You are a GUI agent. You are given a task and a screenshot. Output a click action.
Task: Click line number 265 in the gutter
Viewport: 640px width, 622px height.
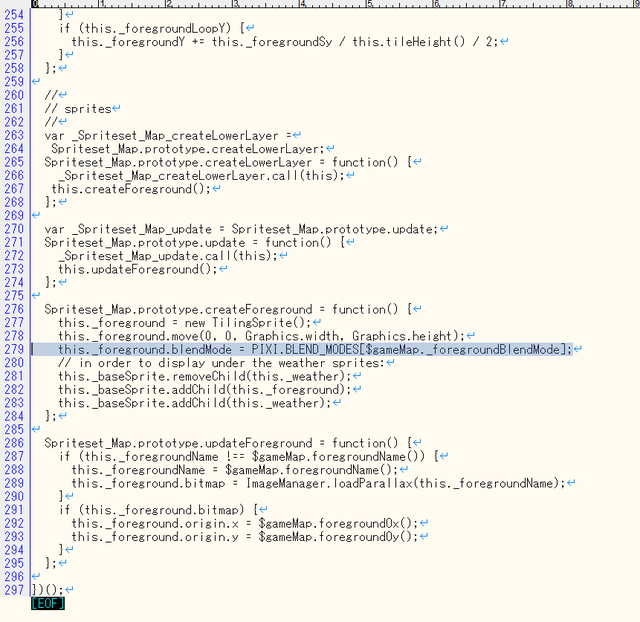tap(14, 162)
